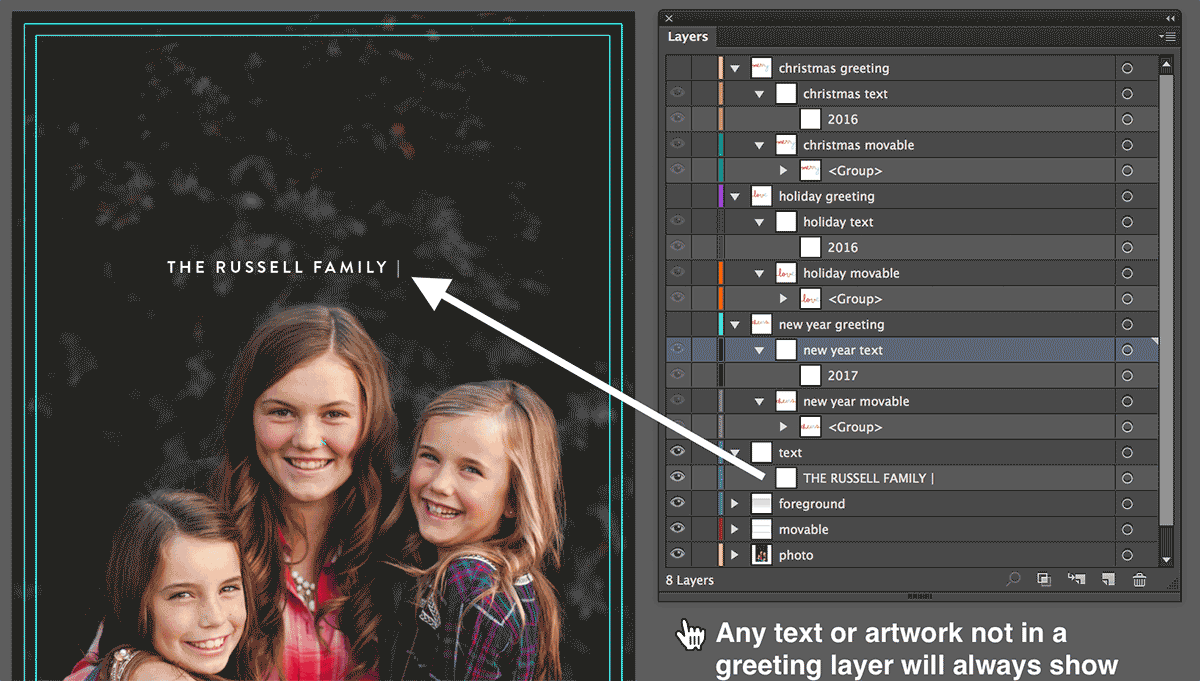Image resolution: width=1200 pixels, height=681 pixels.
Task: Click target circle of holiday movable sublayer
Action: pos(1127,273)
